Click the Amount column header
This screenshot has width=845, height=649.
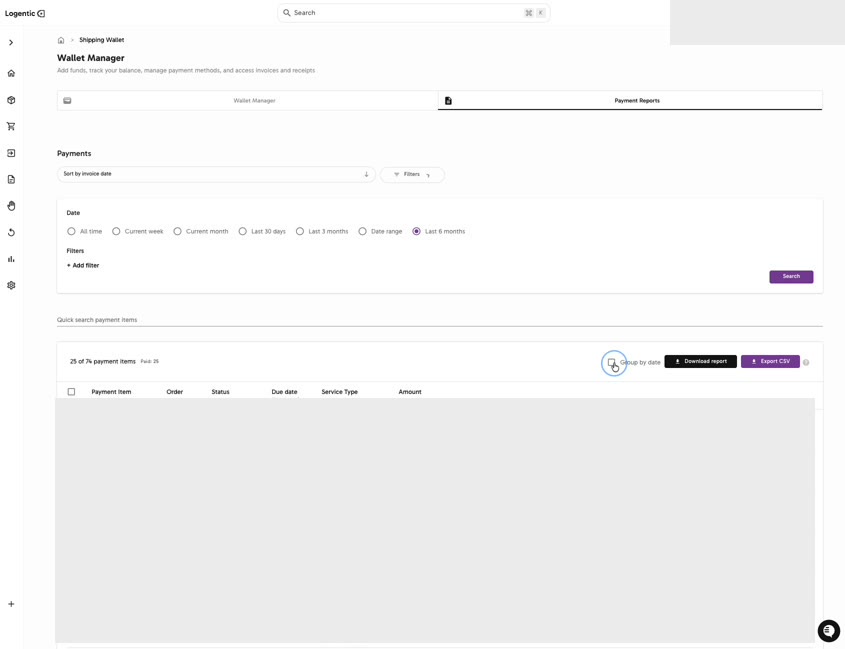pos(410,392)
